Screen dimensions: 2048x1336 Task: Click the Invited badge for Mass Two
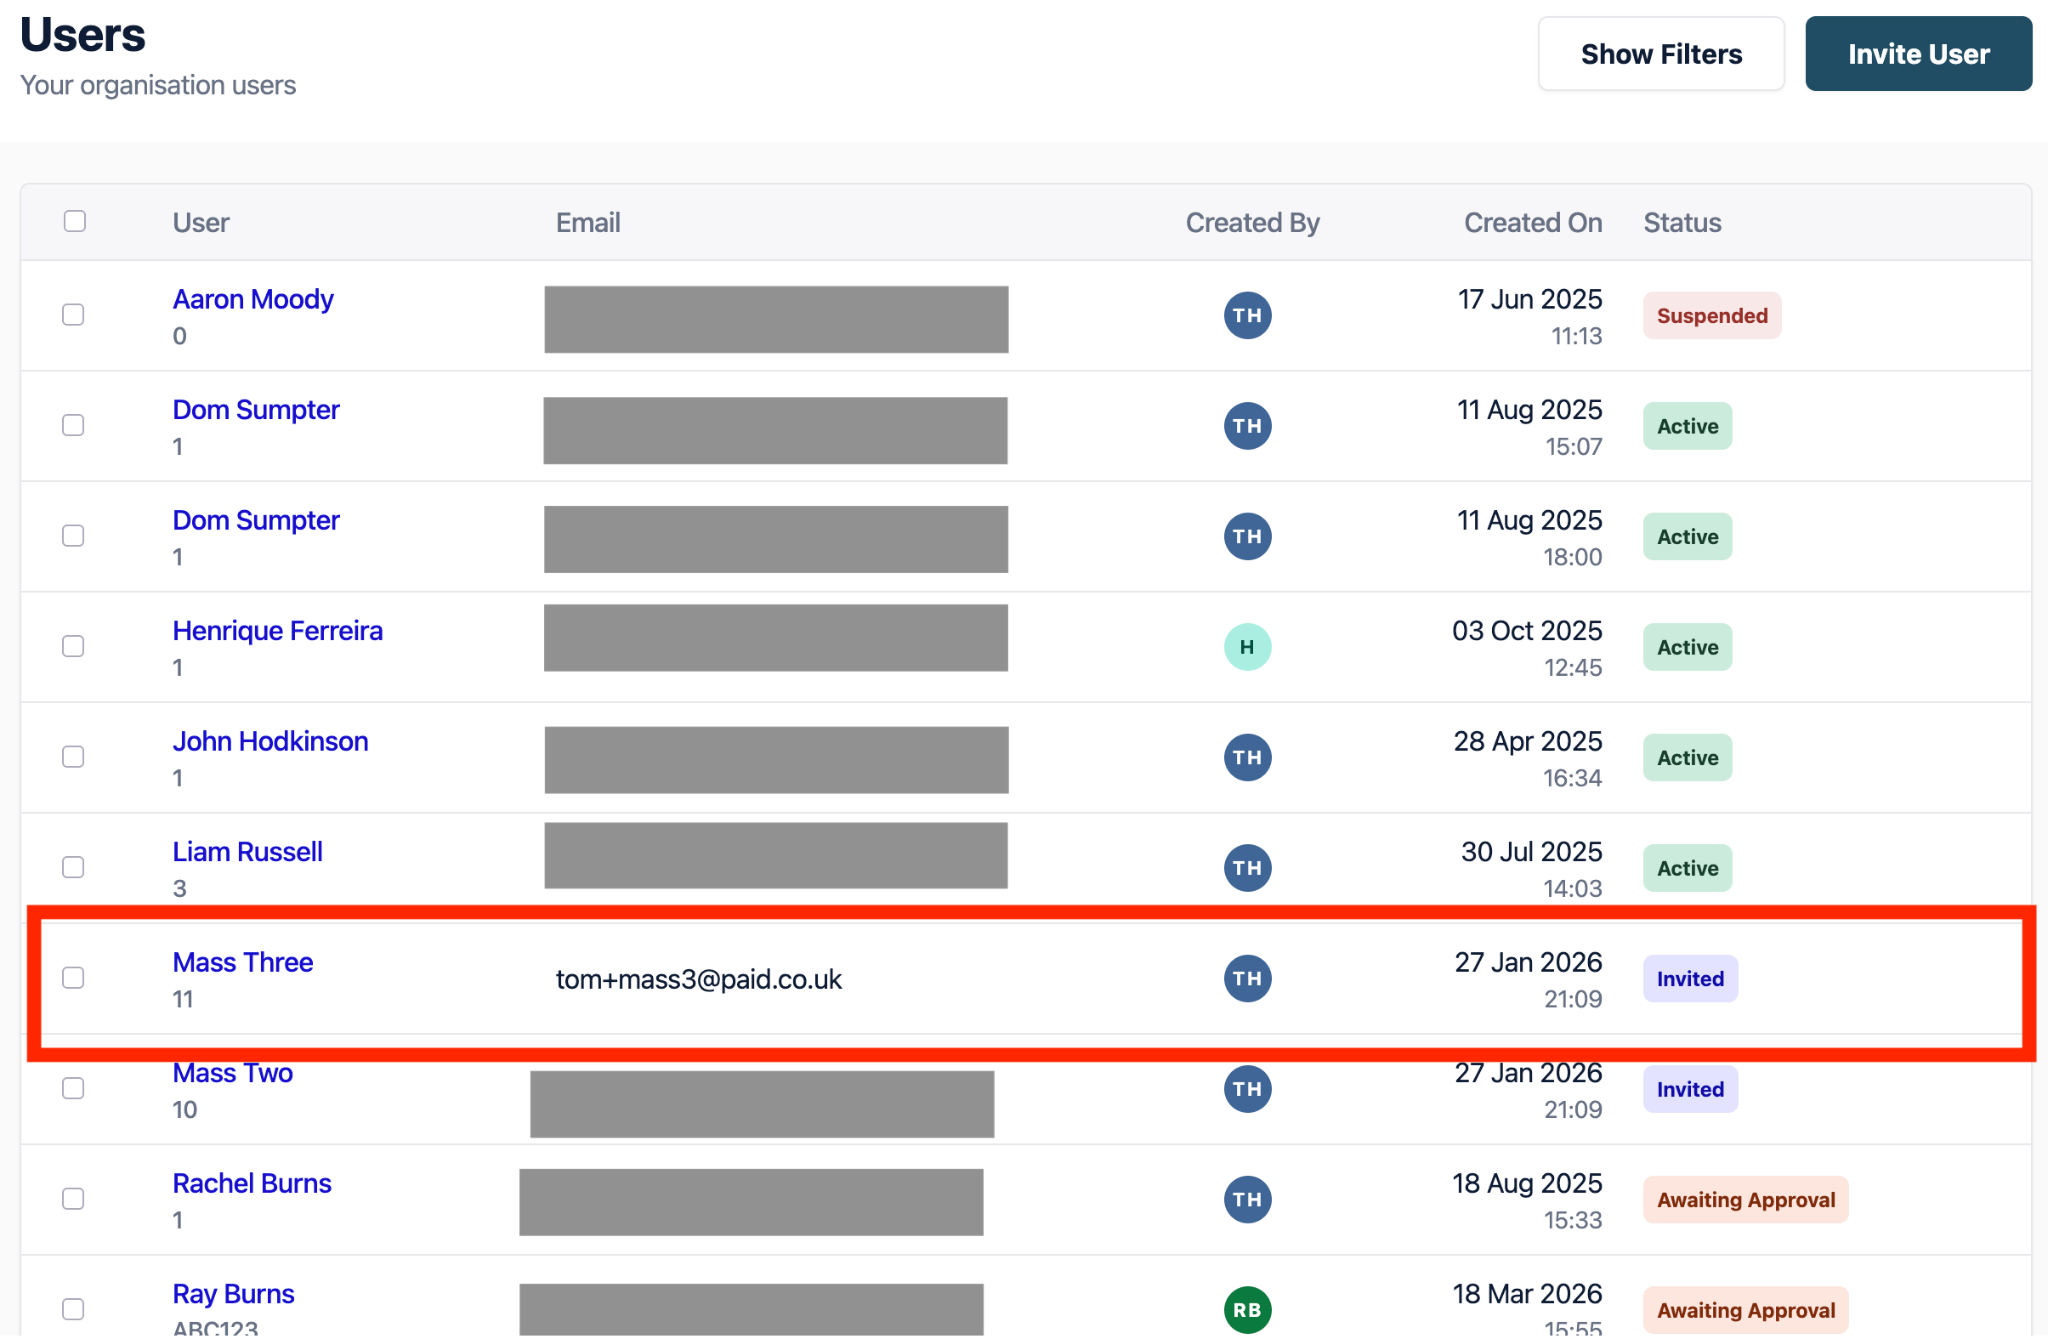click(1690, 1089)
